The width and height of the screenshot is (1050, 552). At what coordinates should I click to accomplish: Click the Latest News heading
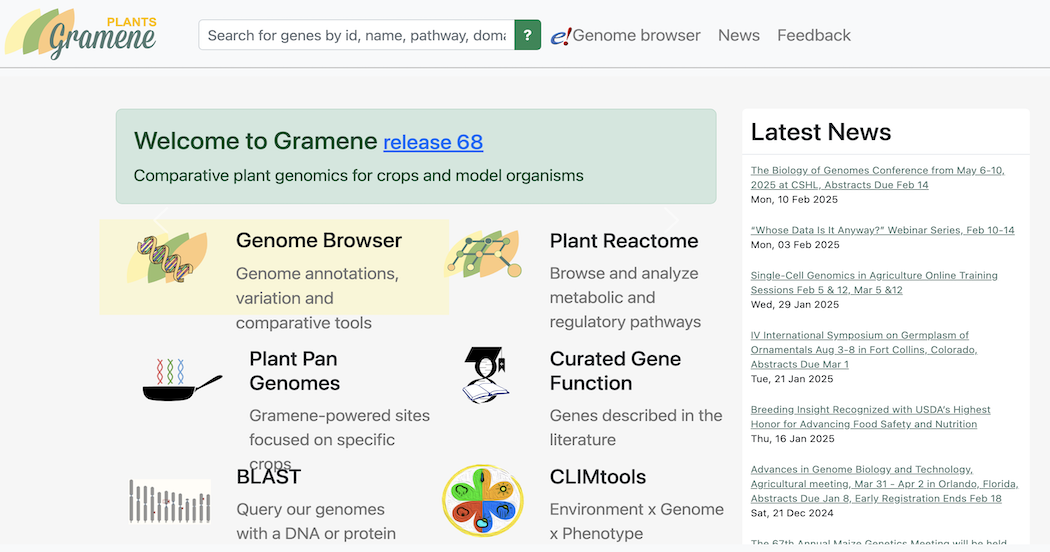pos(821,132)
